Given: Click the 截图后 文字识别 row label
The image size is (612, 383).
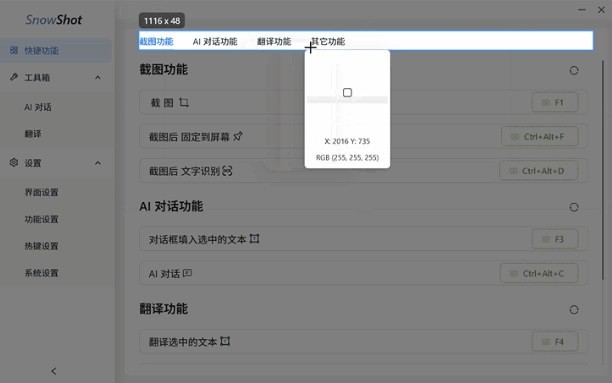Looking at the screenshot, I should coord(185,171).
